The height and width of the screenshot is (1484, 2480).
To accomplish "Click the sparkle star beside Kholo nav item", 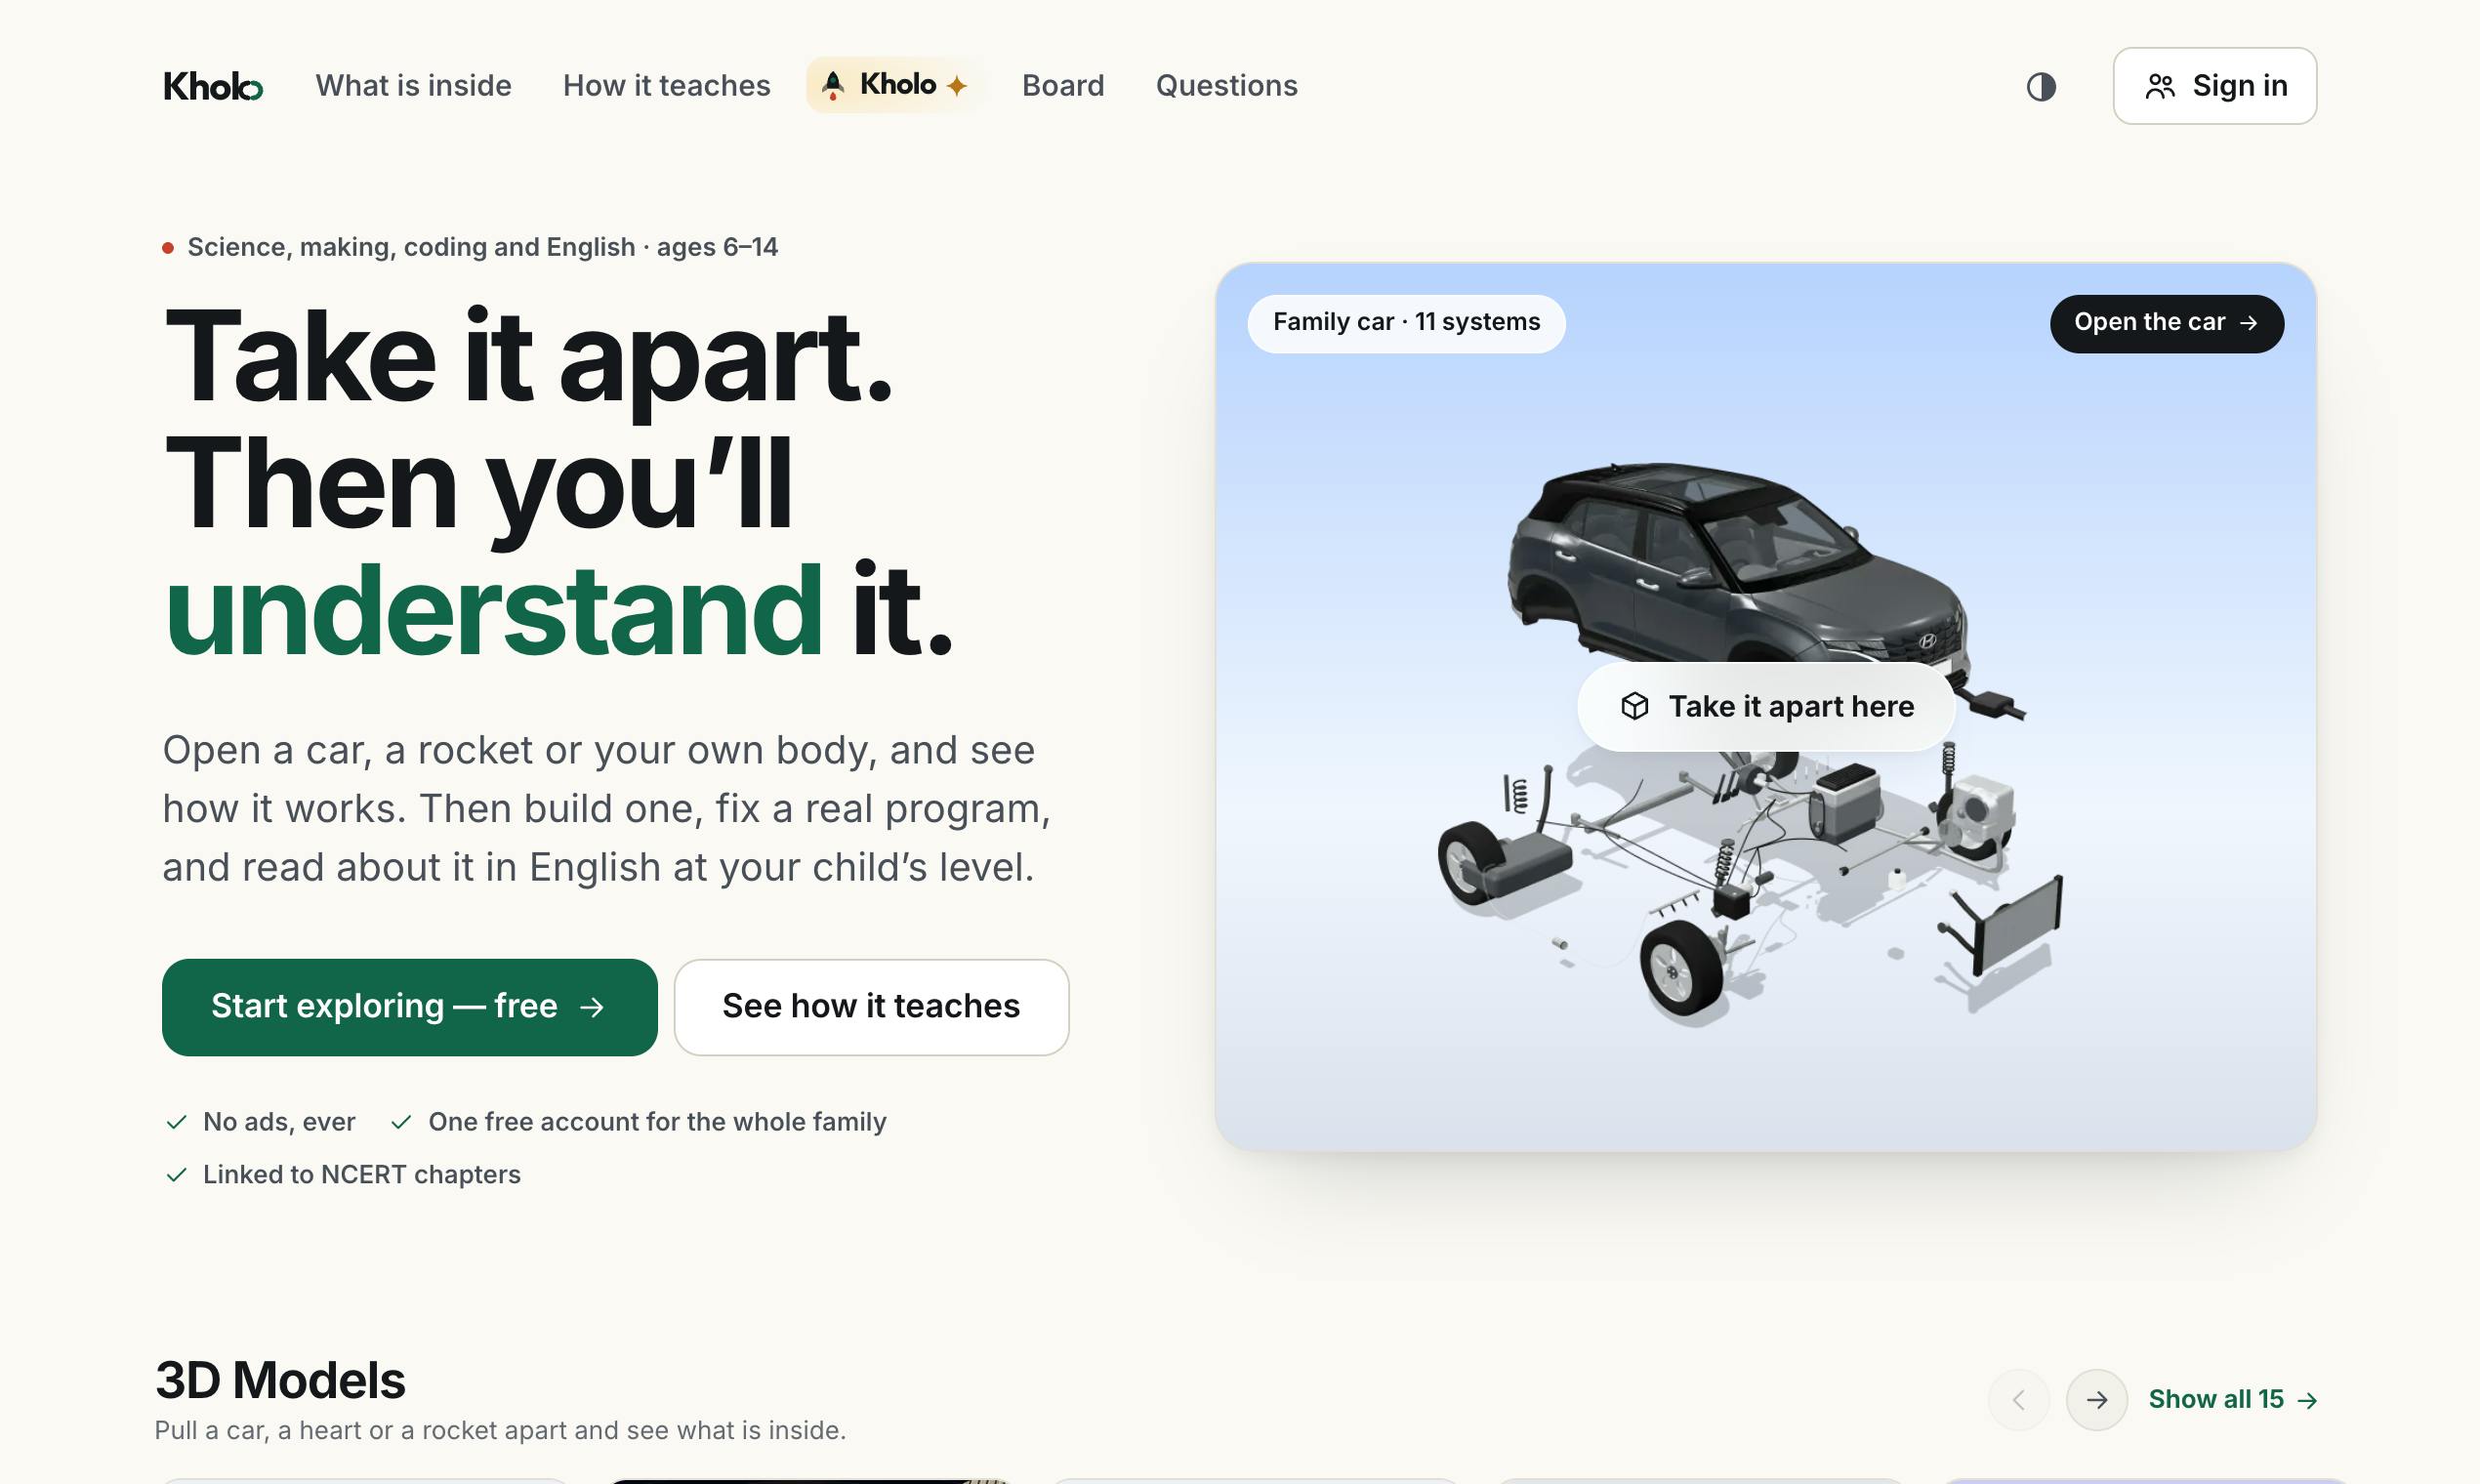I will point(957,86).
